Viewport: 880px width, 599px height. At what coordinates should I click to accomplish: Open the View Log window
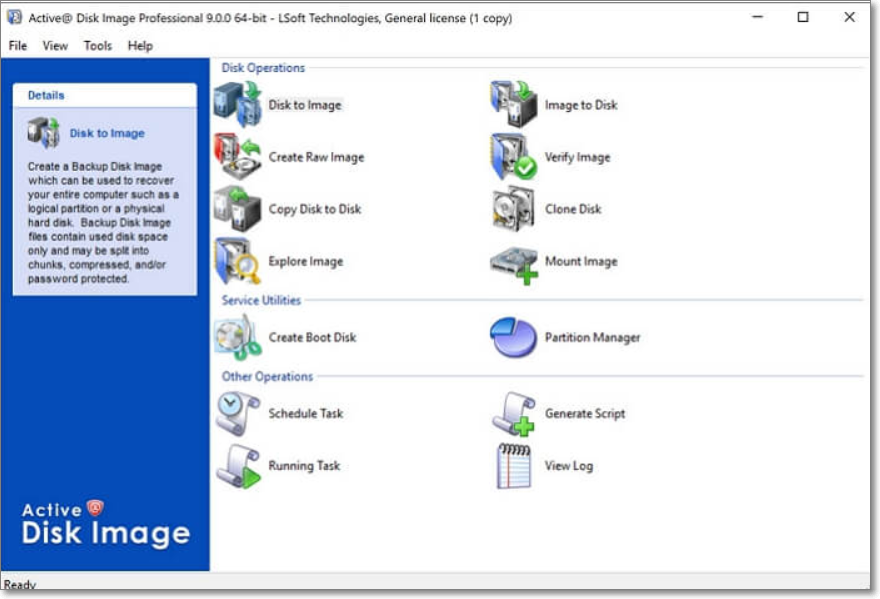pos(571,465)
